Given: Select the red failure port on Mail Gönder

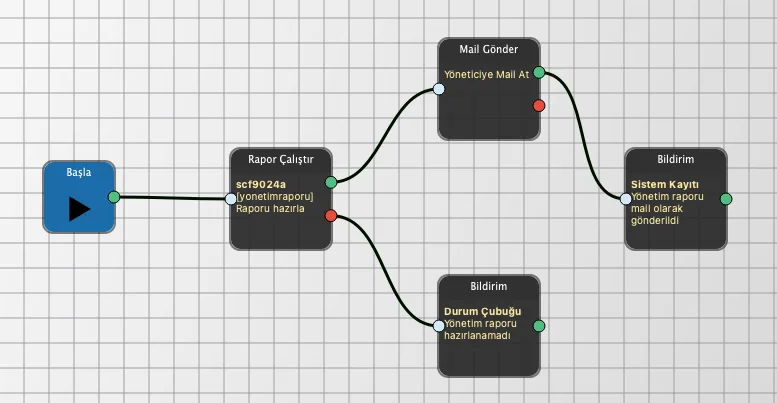Looking at the screenshot, I should coord(539,105).
